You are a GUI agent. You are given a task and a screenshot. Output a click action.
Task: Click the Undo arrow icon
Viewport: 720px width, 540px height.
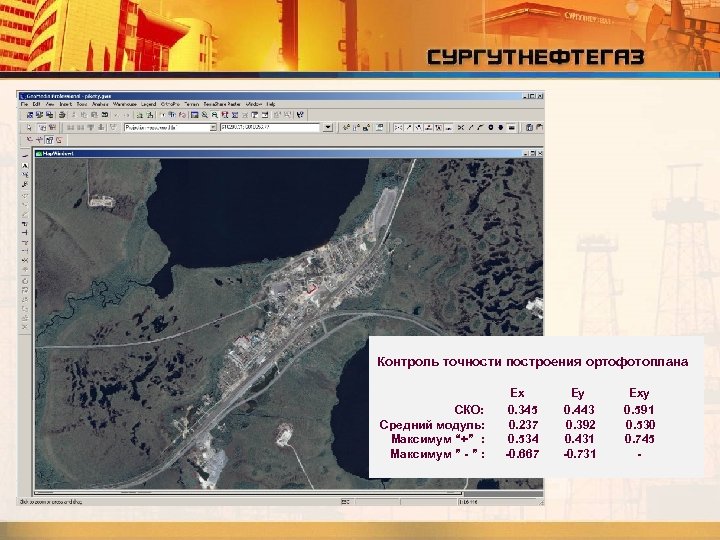117,115
